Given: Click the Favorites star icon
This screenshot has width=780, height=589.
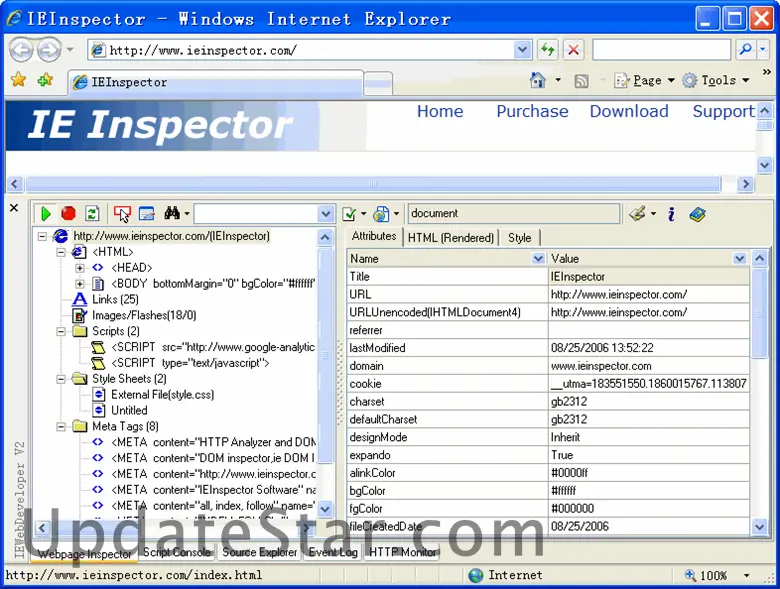Looking at the screenshot, I should (x=18, y=80).
